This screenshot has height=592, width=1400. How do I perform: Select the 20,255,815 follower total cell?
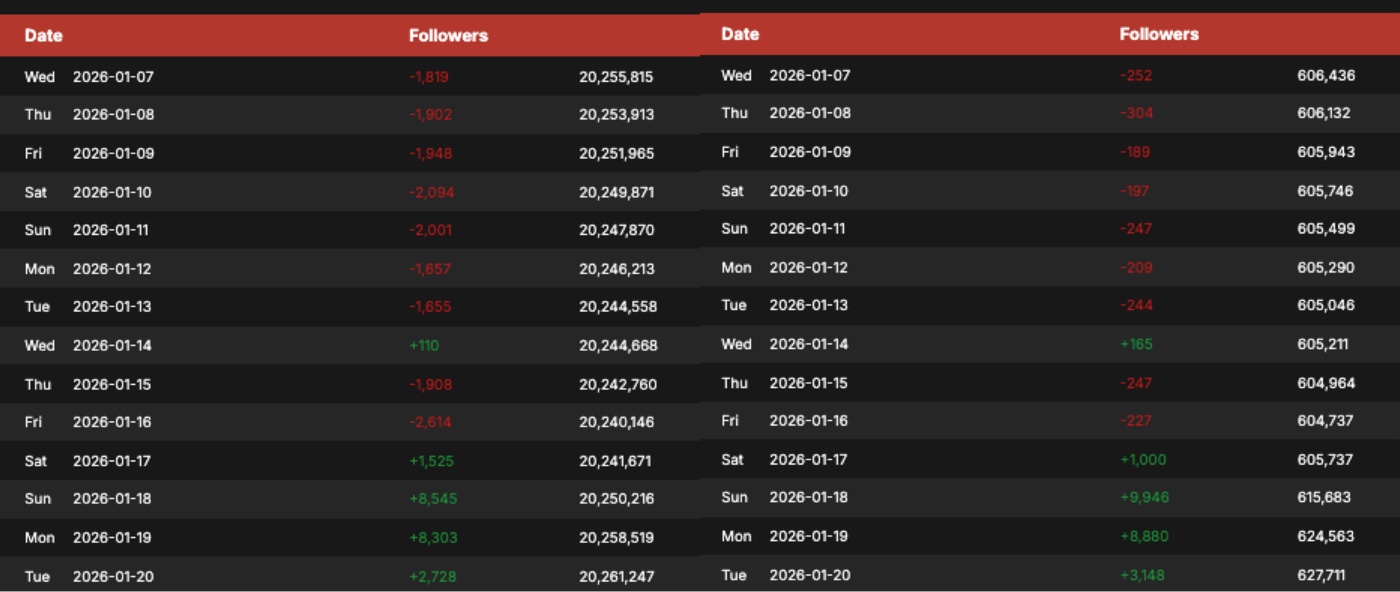click(615, 77)
